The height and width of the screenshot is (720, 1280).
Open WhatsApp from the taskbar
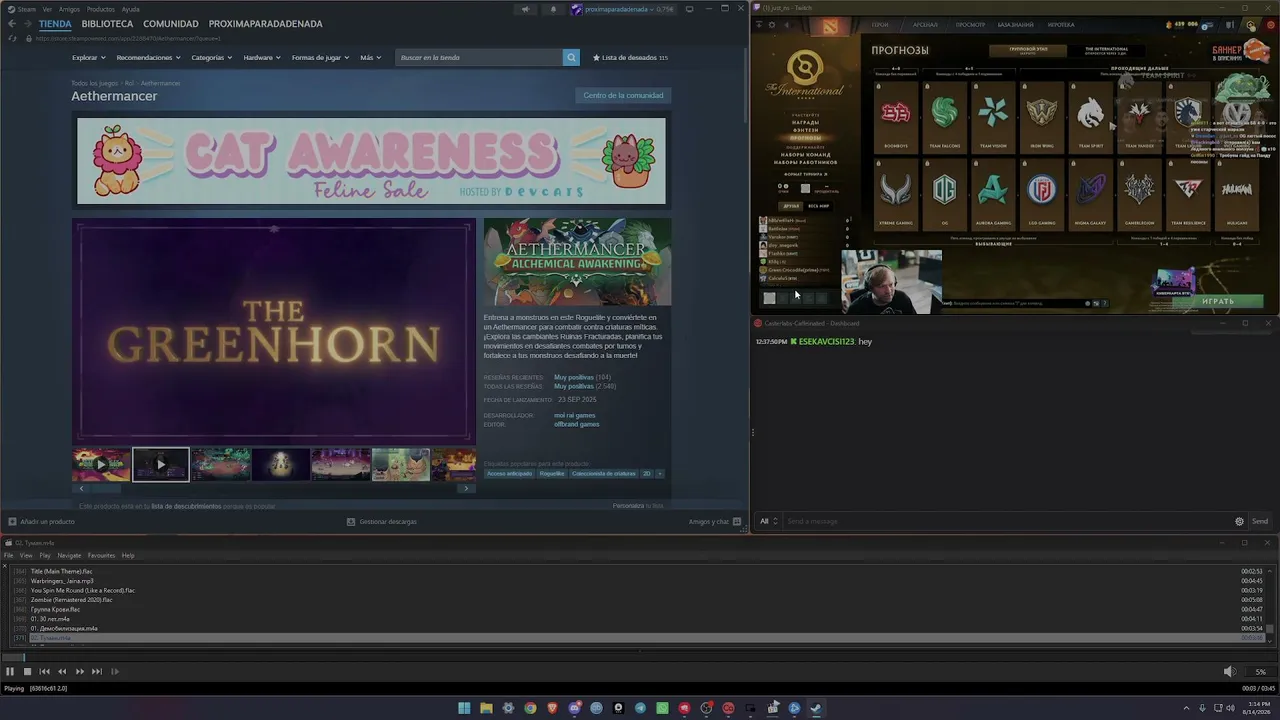pos(662,708)
